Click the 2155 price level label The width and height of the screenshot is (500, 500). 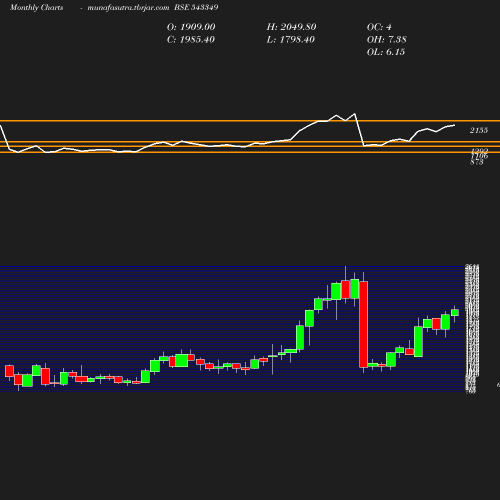click(479, 130)
